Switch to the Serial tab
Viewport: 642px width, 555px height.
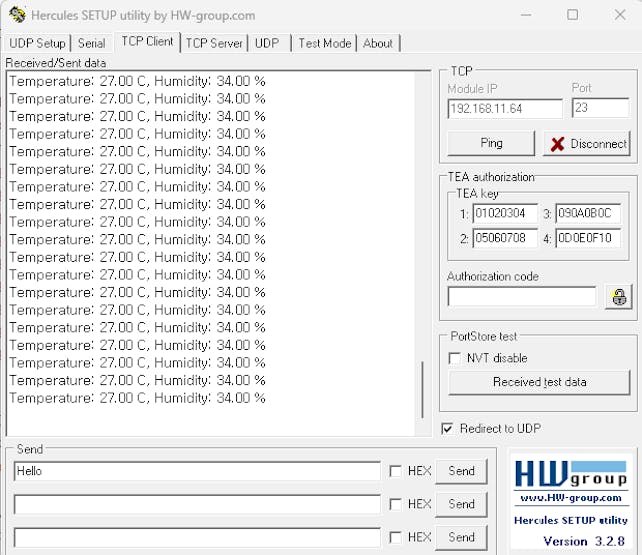[92, 43]
